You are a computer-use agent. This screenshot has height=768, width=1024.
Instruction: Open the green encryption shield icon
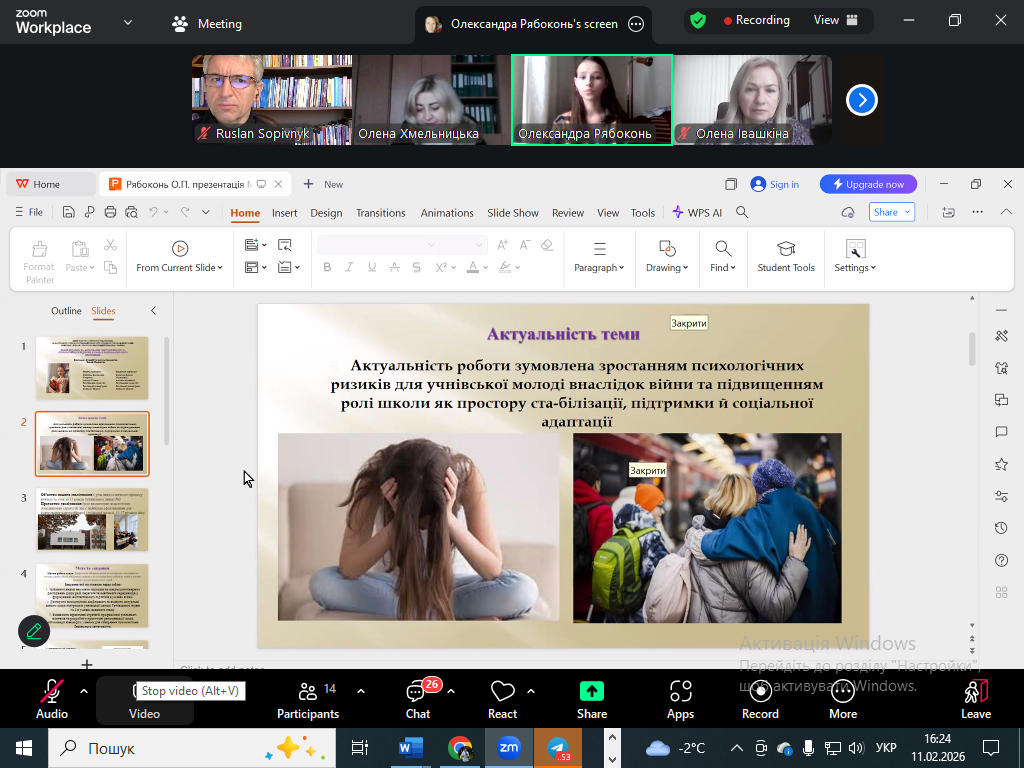tap(698, 21)
